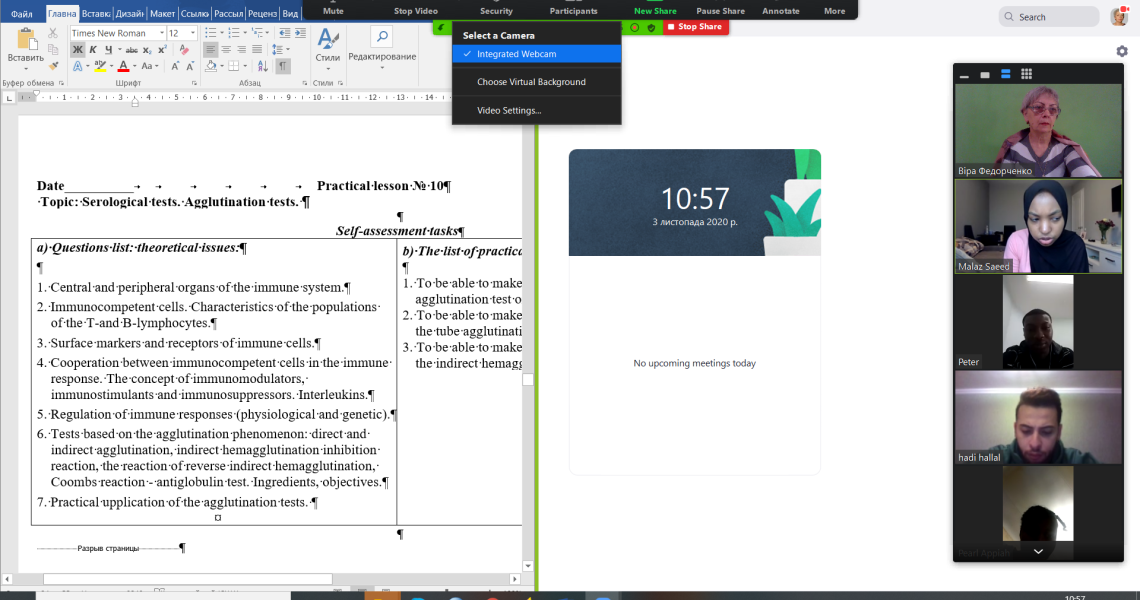The width and height of the screenshot is (1140, 600).
Task: Click align right paragraph icon
Action: click(x=241, y=50)
